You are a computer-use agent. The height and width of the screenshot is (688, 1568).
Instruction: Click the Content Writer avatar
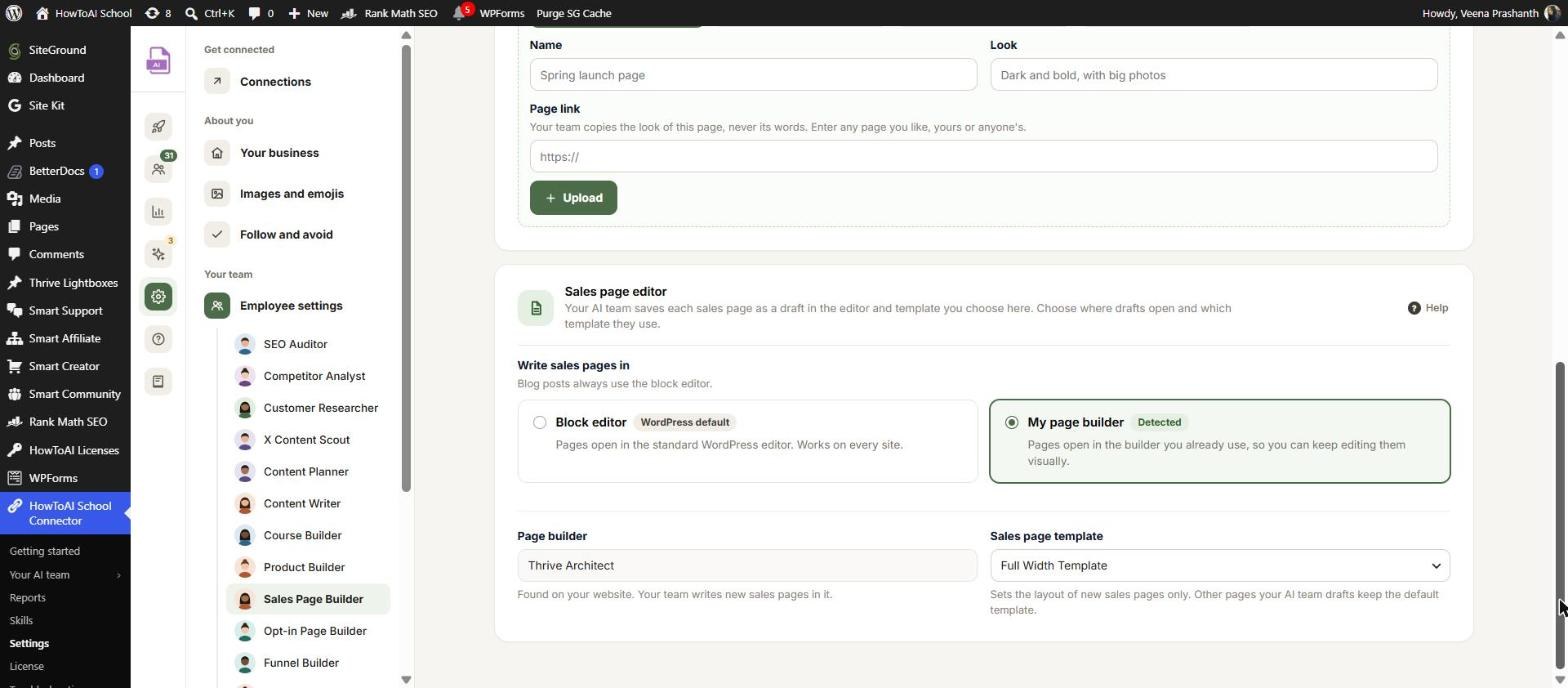coord(245,504)
